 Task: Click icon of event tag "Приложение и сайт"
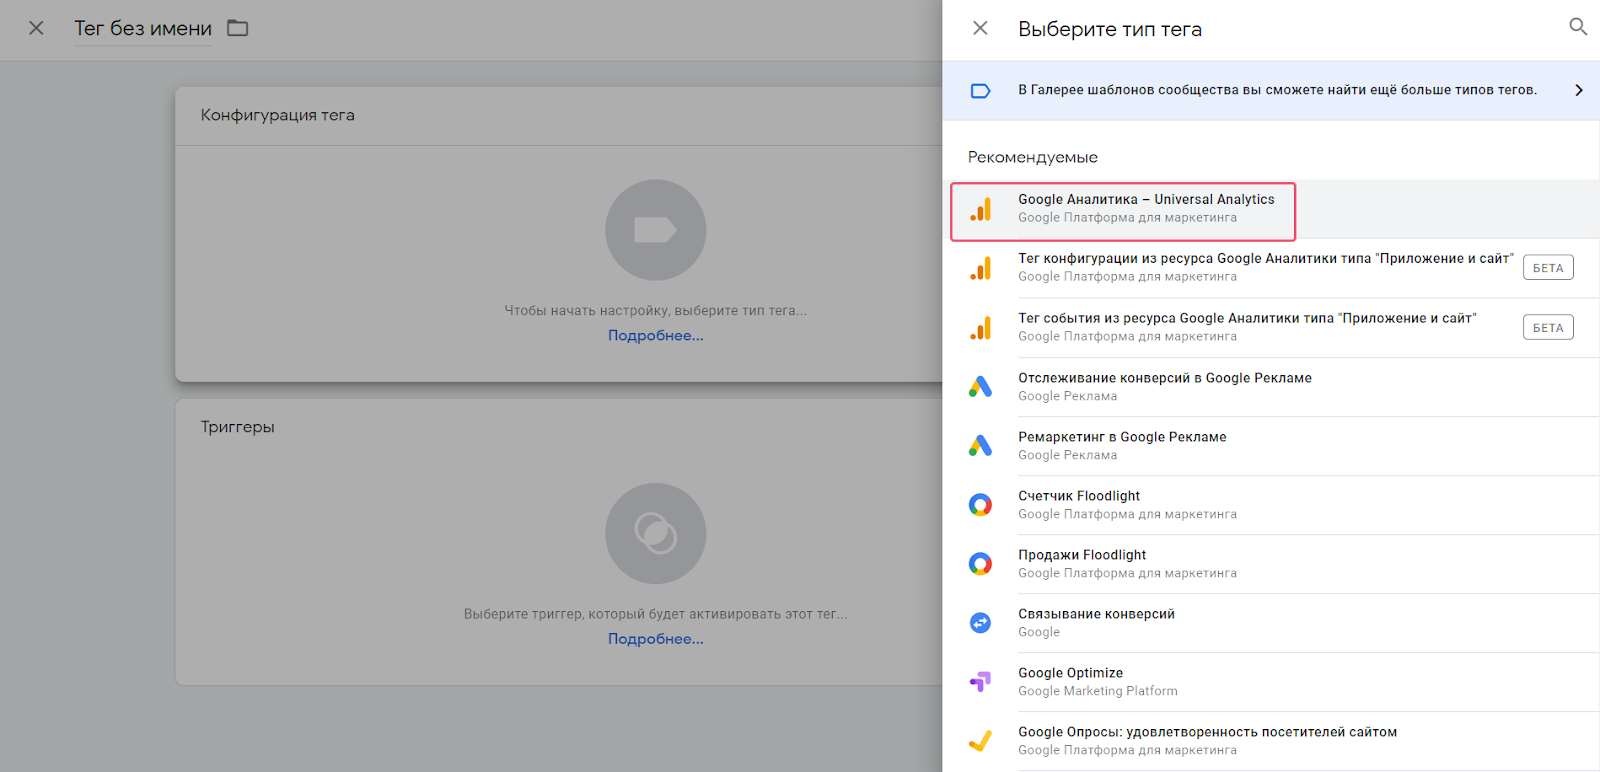point(980,328)
